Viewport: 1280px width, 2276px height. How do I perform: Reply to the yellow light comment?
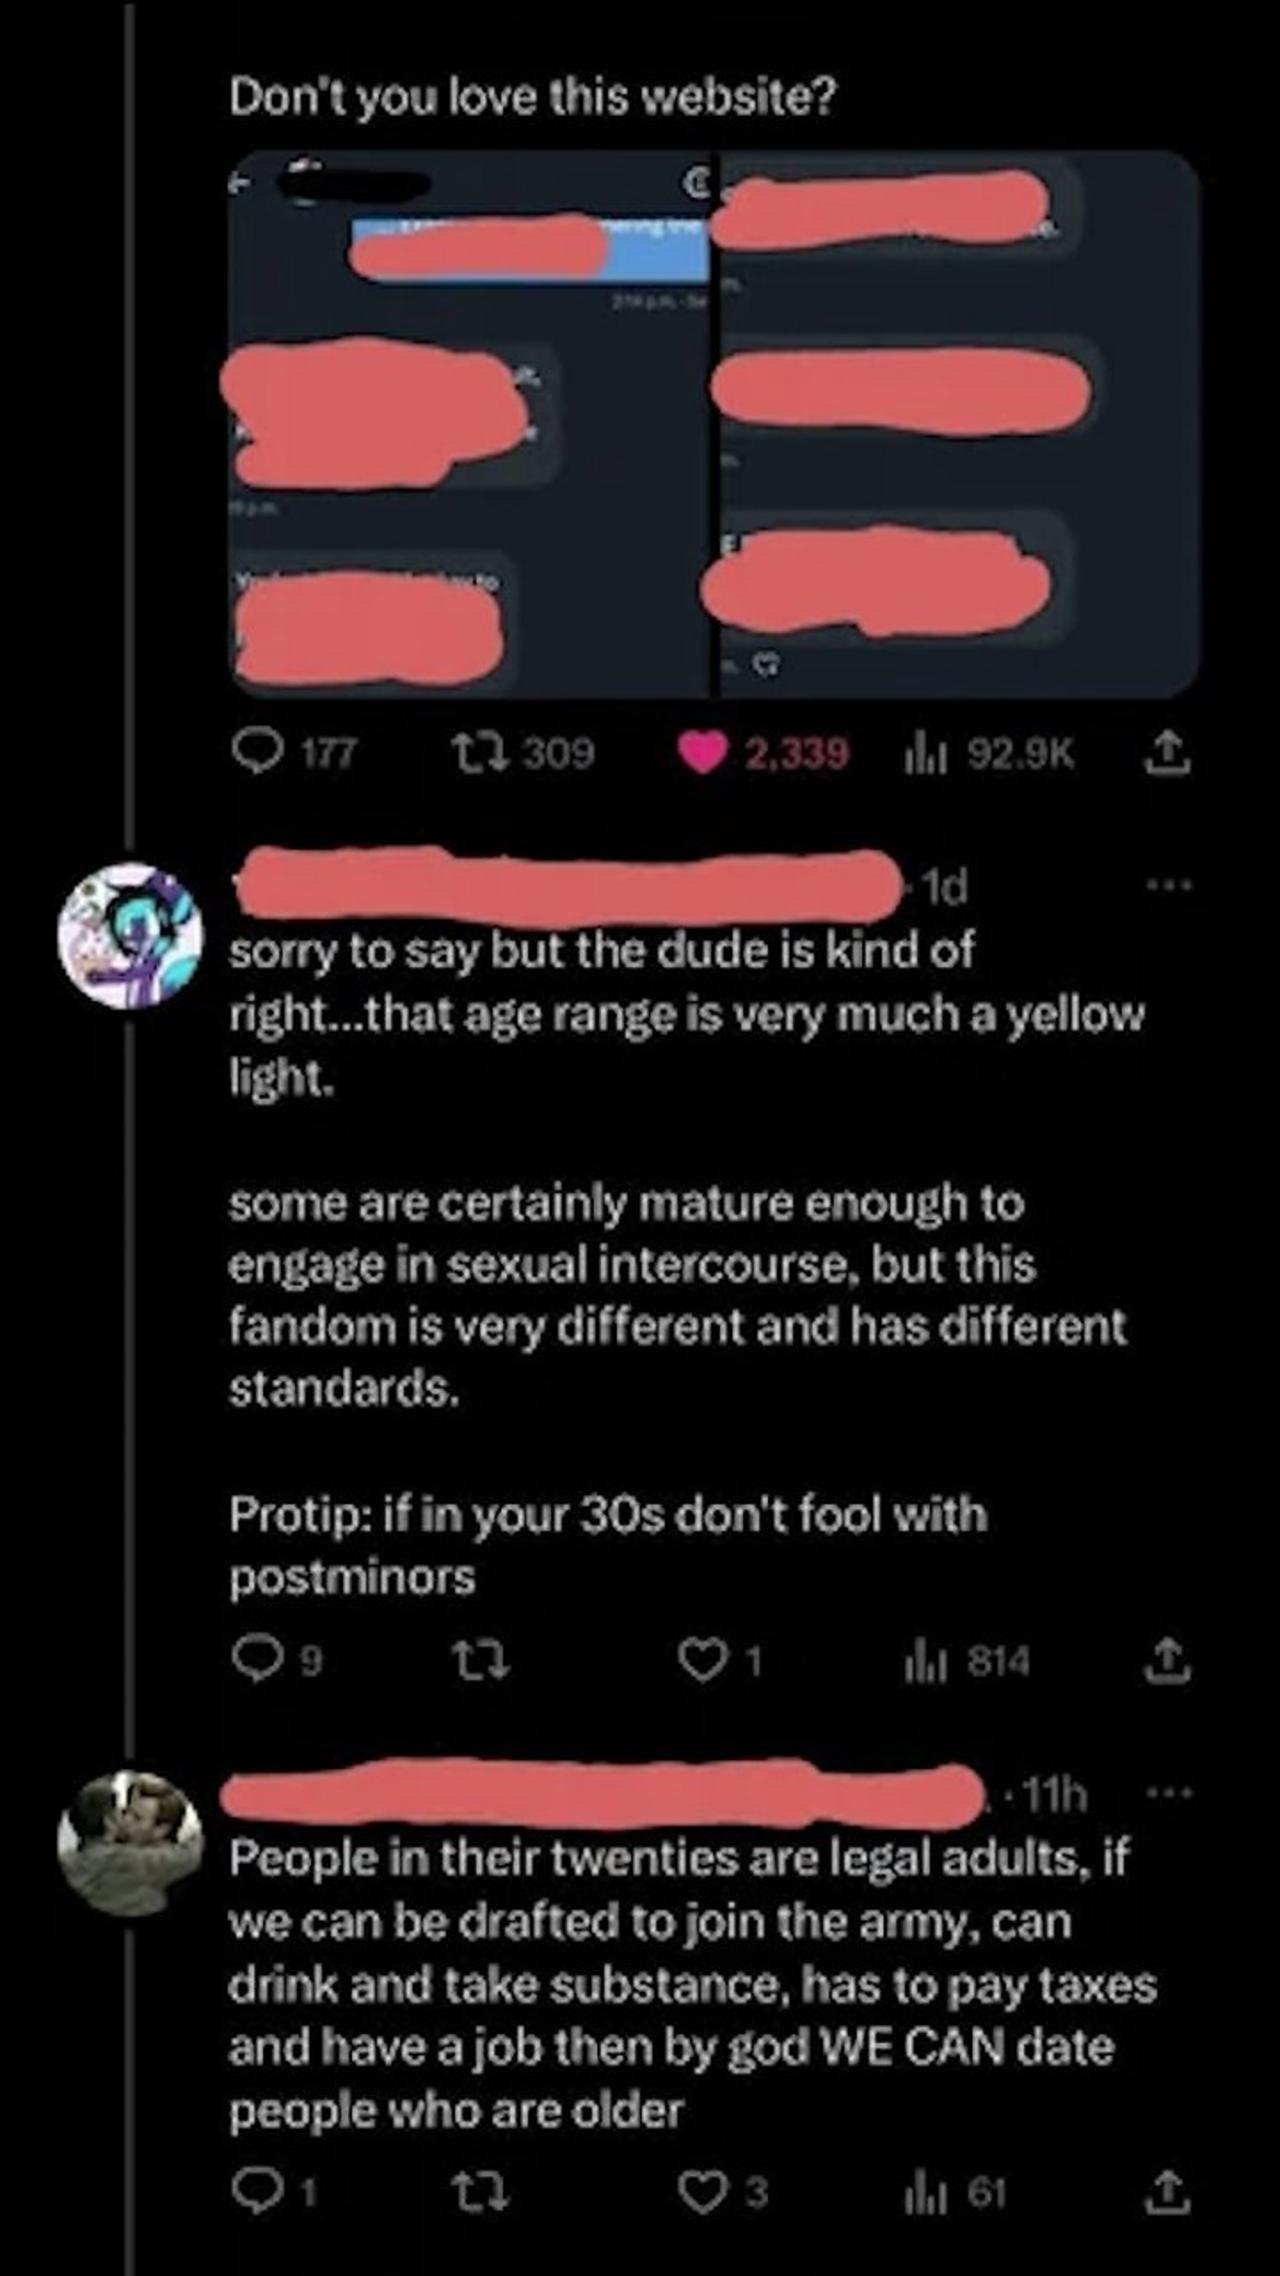(256, 1661)
